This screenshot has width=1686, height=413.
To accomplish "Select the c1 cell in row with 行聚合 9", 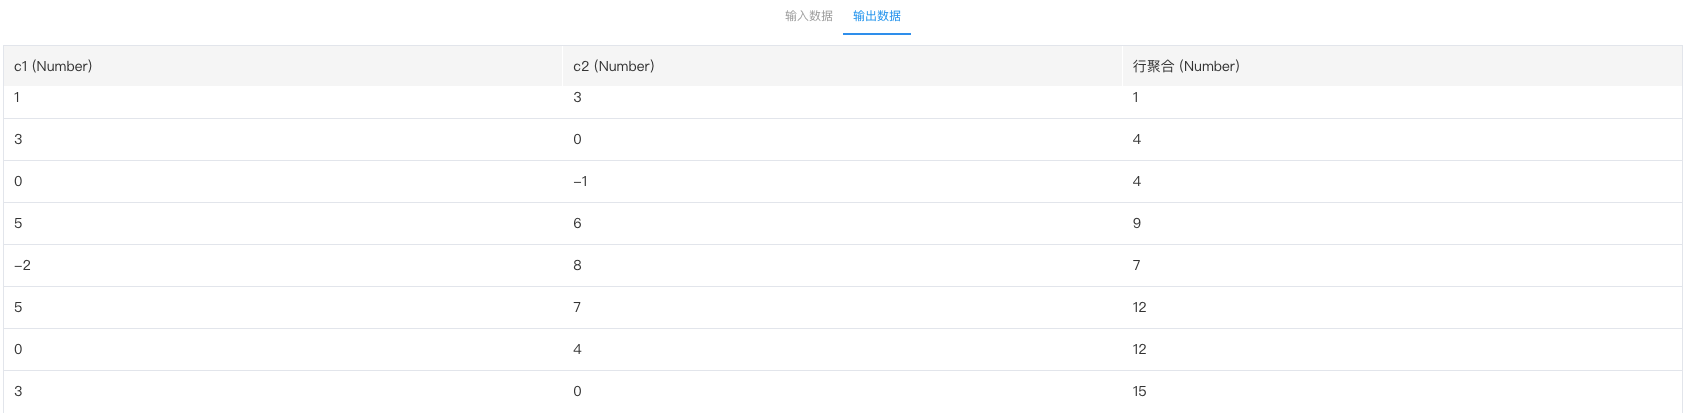I will [x=283, y=224].
